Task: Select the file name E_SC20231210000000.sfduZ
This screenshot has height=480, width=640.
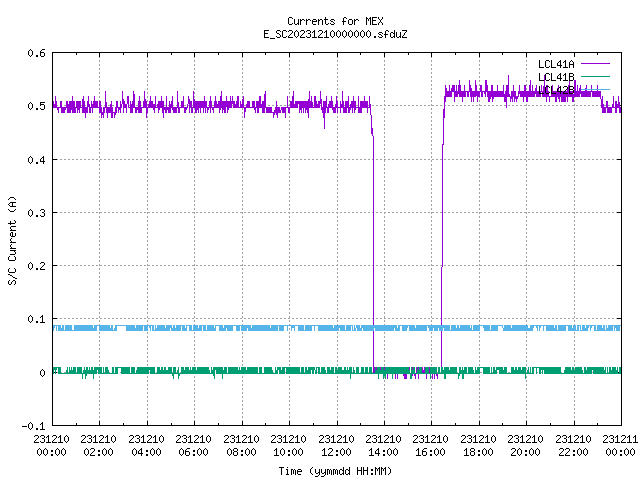Action: [335, 34]
